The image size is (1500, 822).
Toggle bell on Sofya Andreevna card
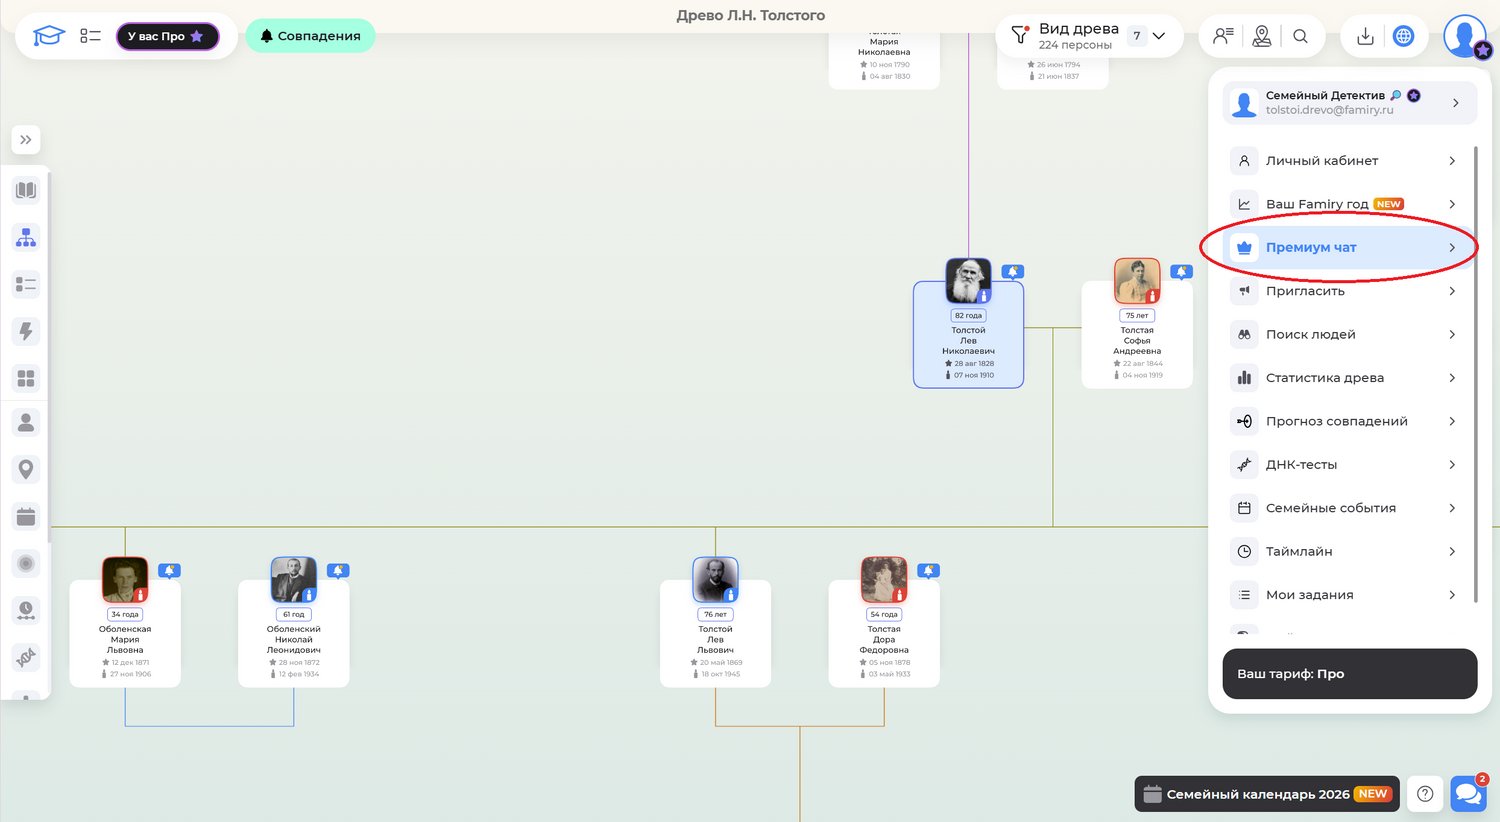click(1181, 272)
